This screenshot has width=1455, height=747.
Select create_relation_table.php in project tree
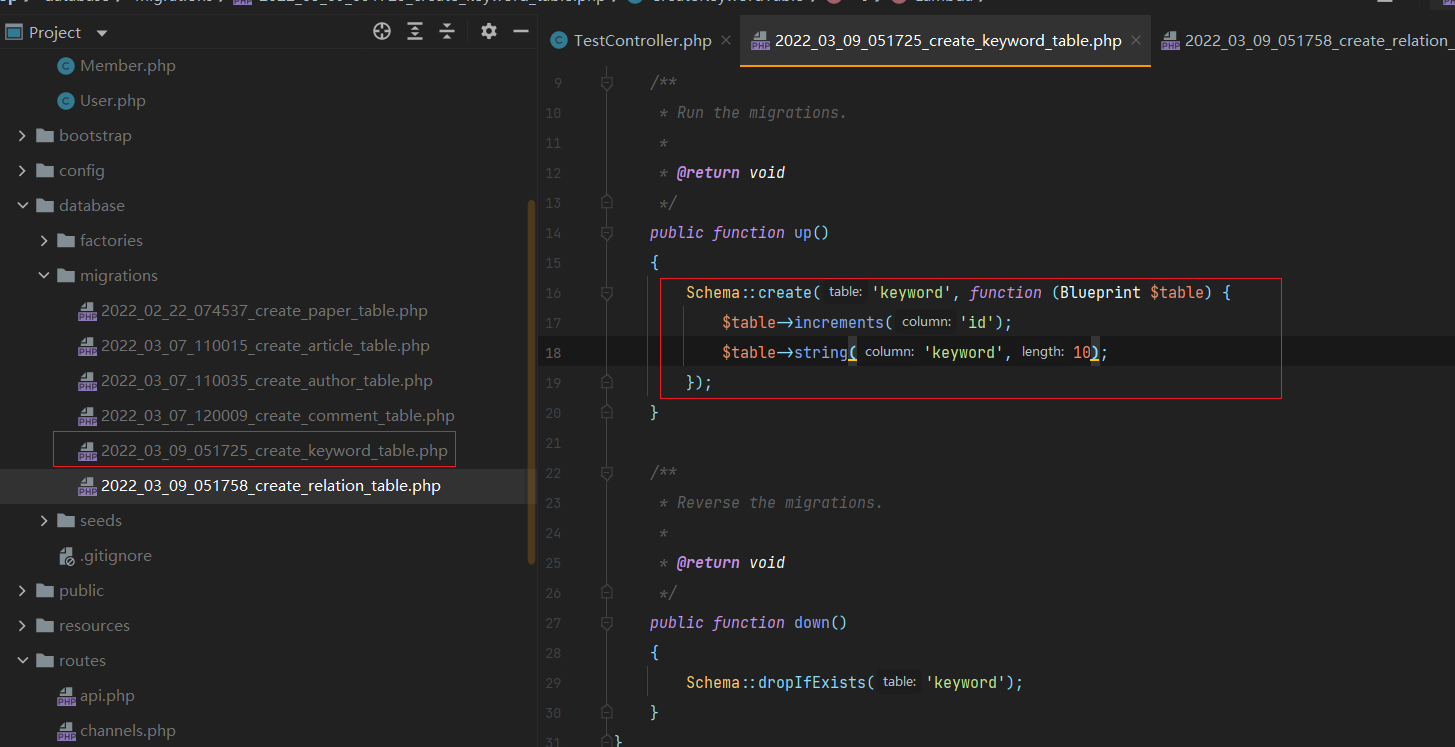tap(271, 486)
